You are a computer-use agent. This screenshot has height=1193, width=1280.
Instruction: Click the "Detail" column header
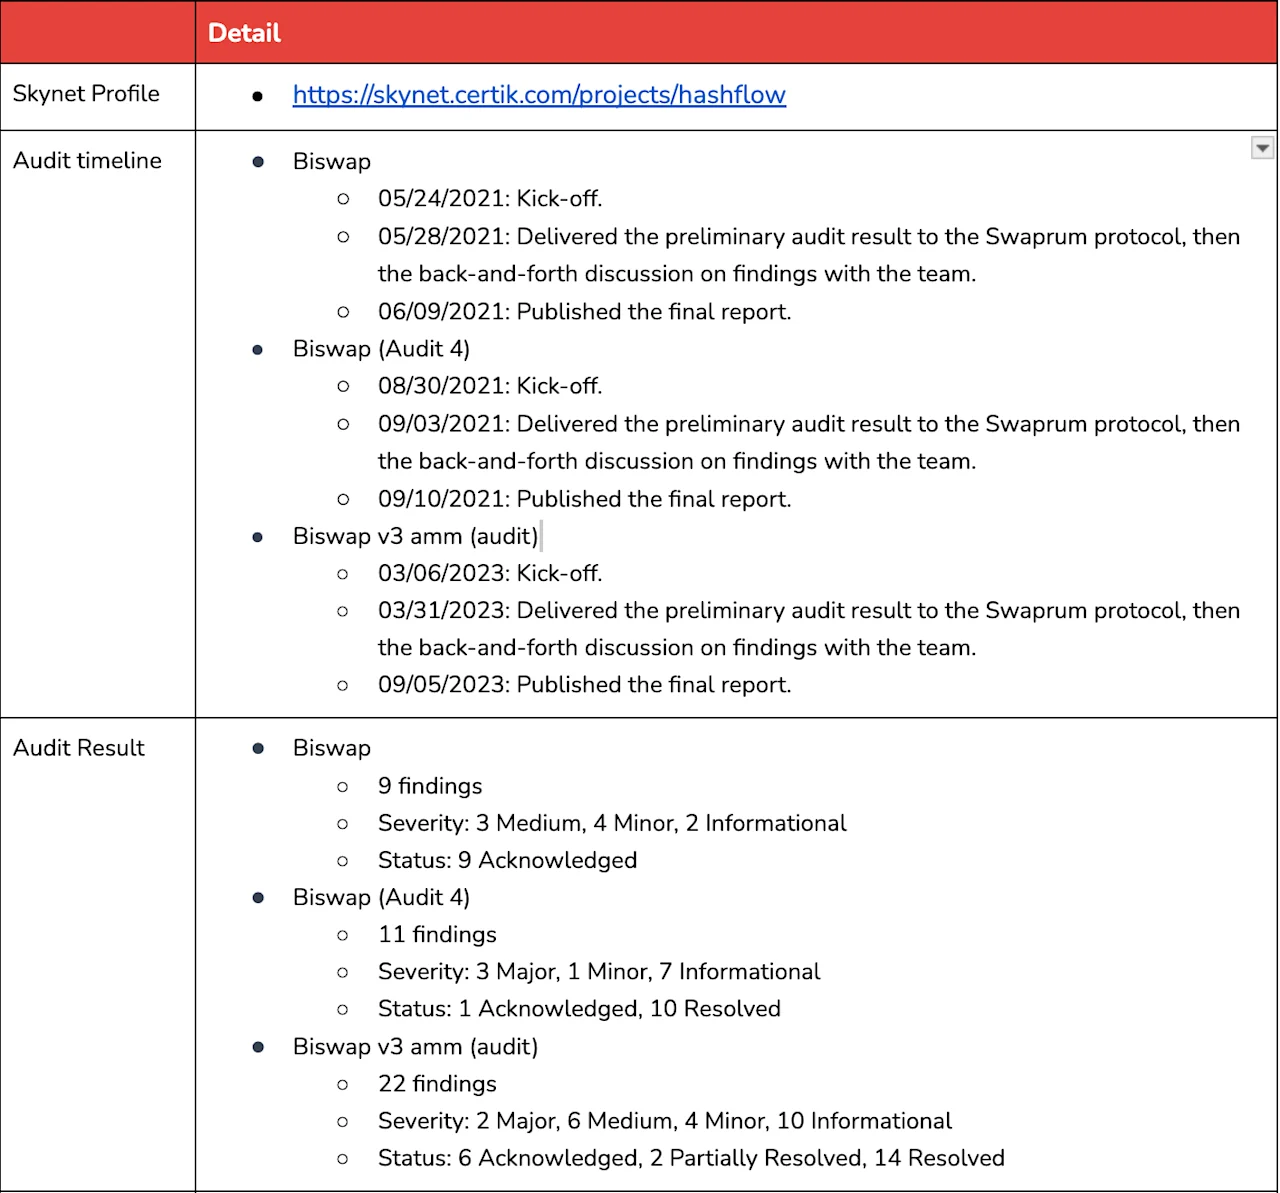tap(244, 33)
